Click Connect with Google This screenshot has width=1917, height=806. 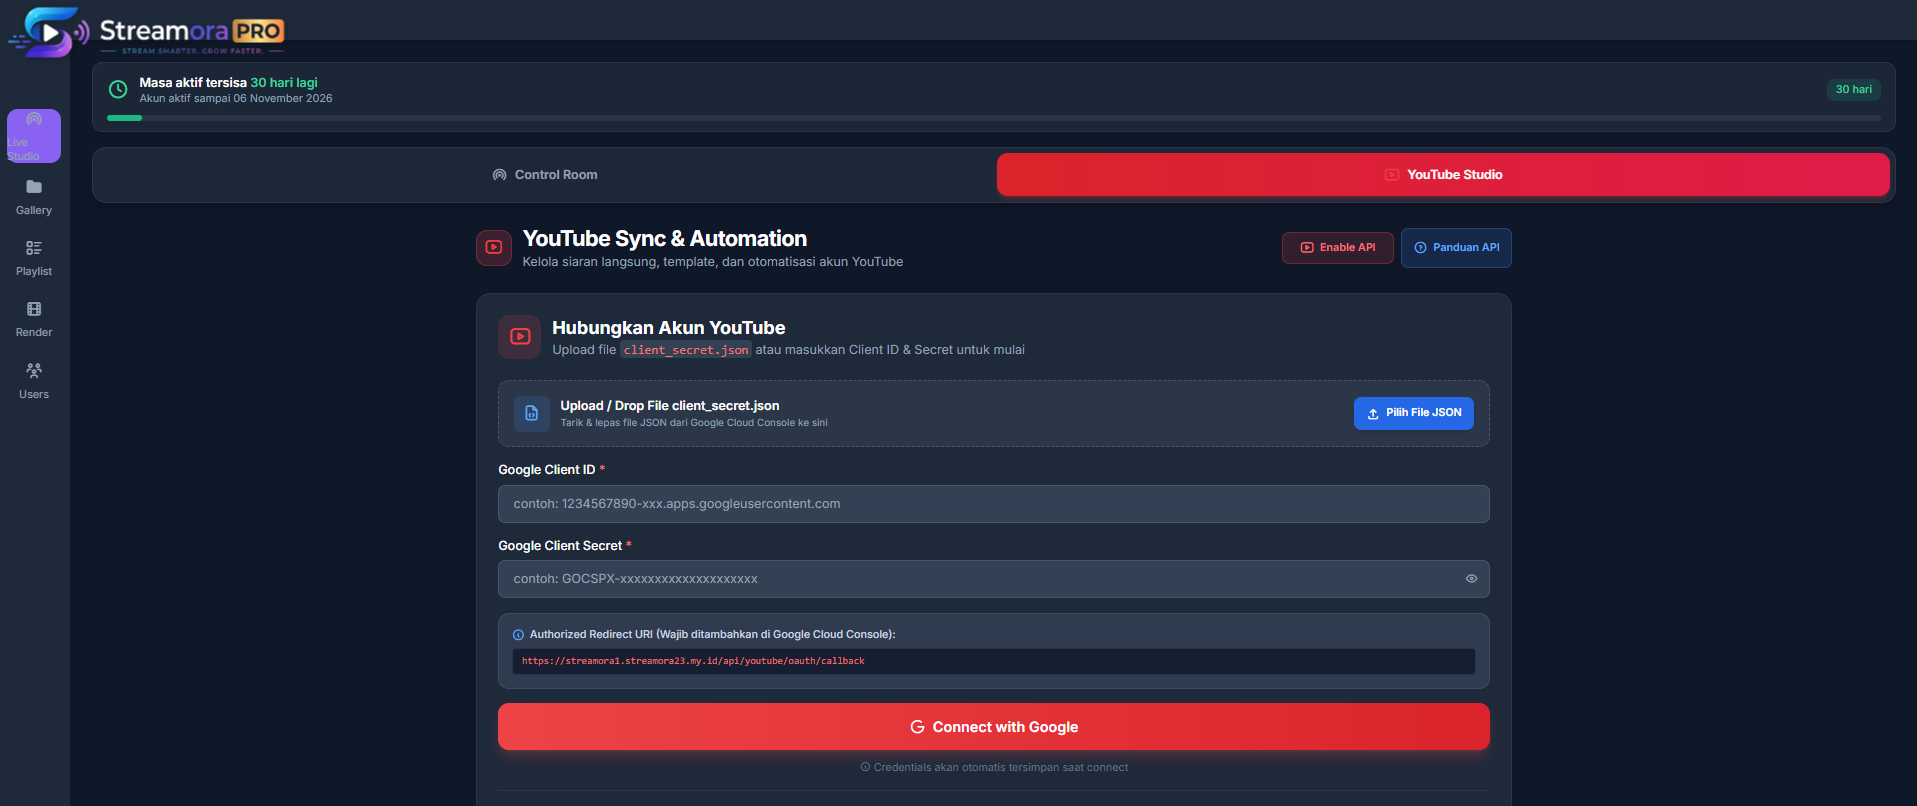point(994,727)
